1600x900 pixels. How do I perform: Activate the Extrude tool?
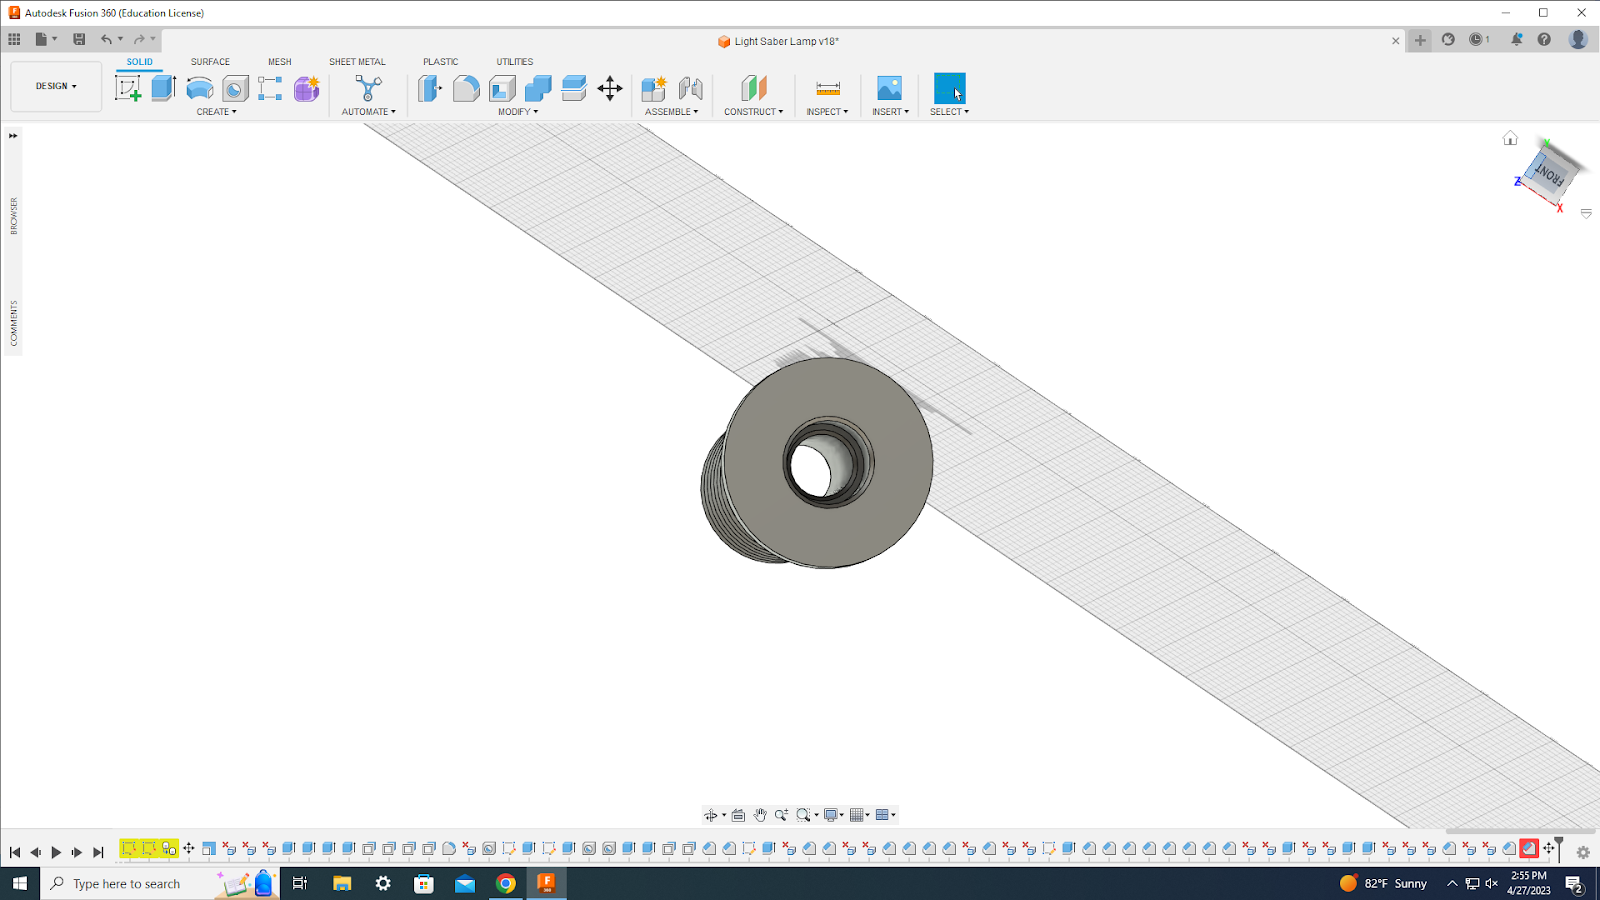163,88
